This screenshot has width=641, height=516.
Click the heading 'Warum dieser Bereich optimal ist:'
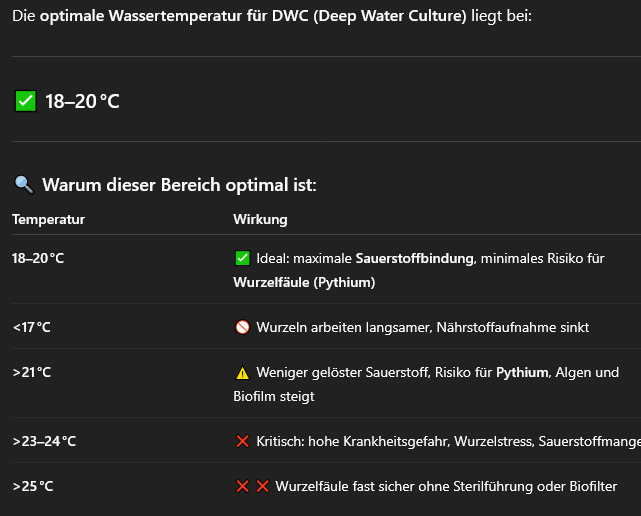pos(179,185)
